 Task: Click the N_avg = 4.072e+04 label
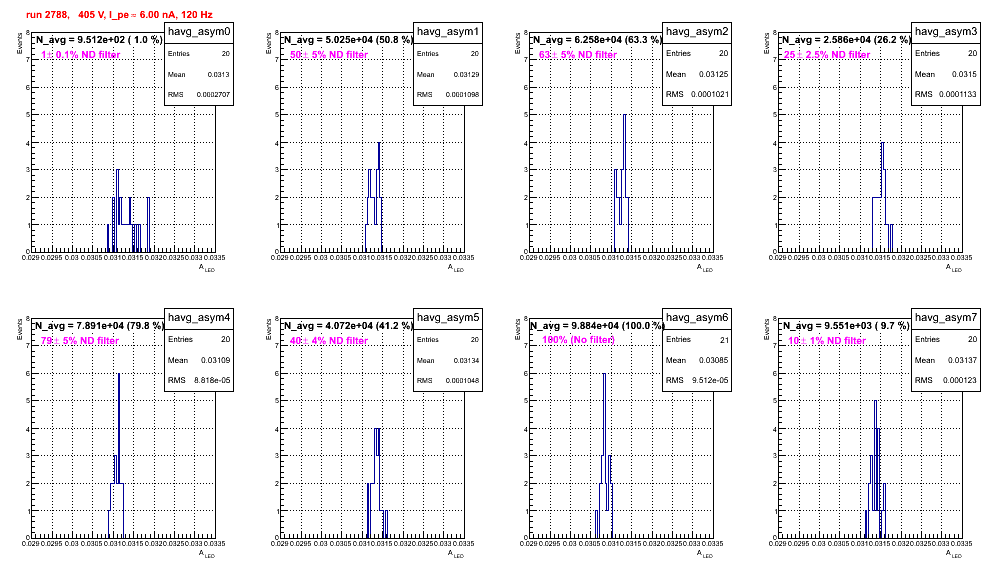tap(348, 326)
